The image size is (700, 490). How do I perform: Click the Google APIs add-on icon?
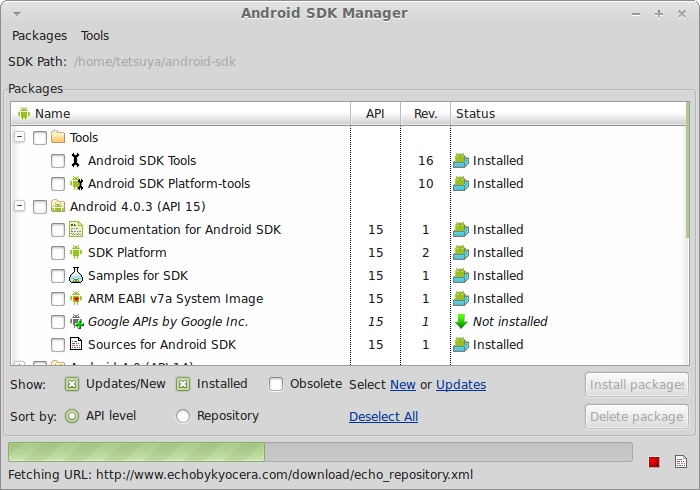tap(77, 321)
